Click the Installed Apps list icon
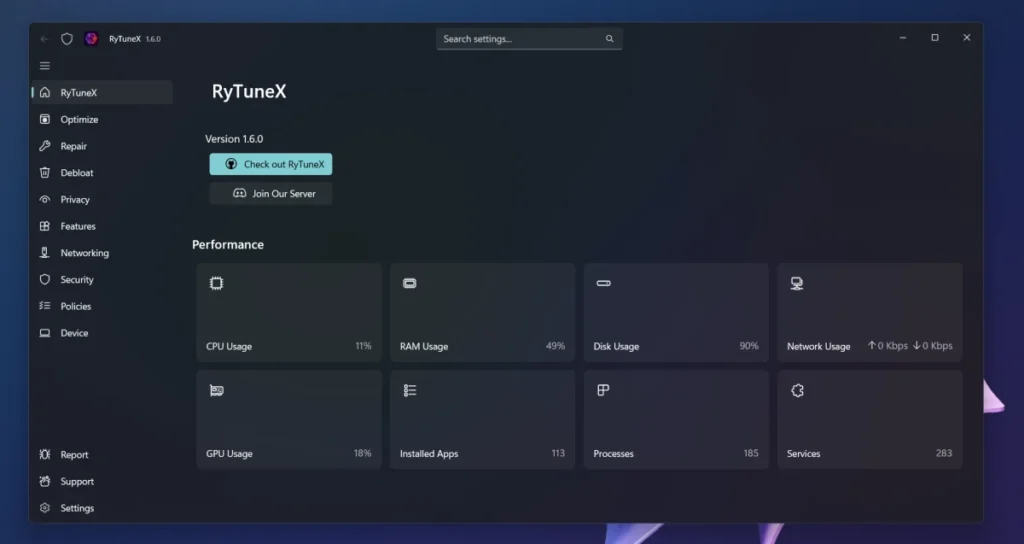The image size is (1024, 544). coord(409,391)
